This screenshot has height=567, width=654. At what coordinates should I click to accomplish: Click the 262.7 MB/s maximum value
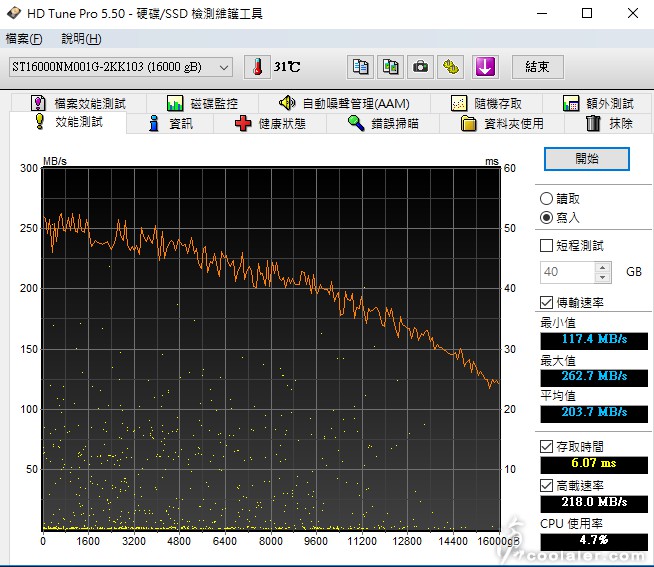click(x=594, y=377)
